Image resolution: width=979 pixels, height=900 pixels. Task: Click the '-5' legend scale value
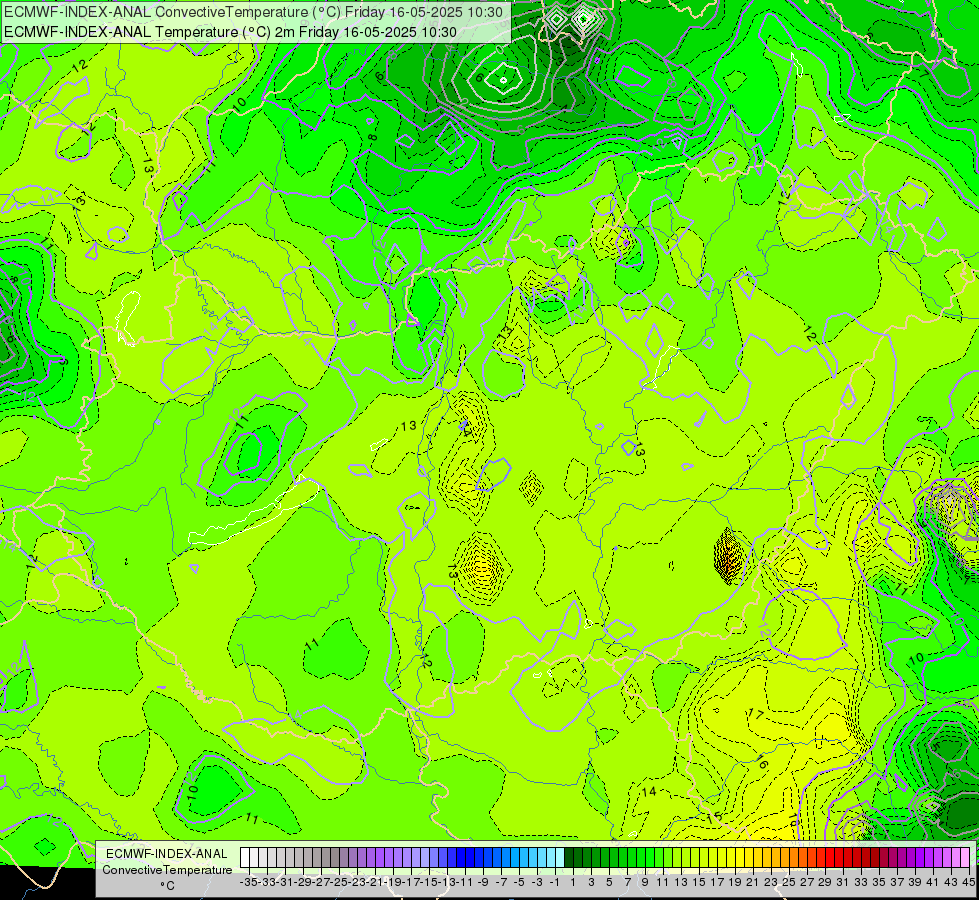pyautogui.click(x=519, y=882)
